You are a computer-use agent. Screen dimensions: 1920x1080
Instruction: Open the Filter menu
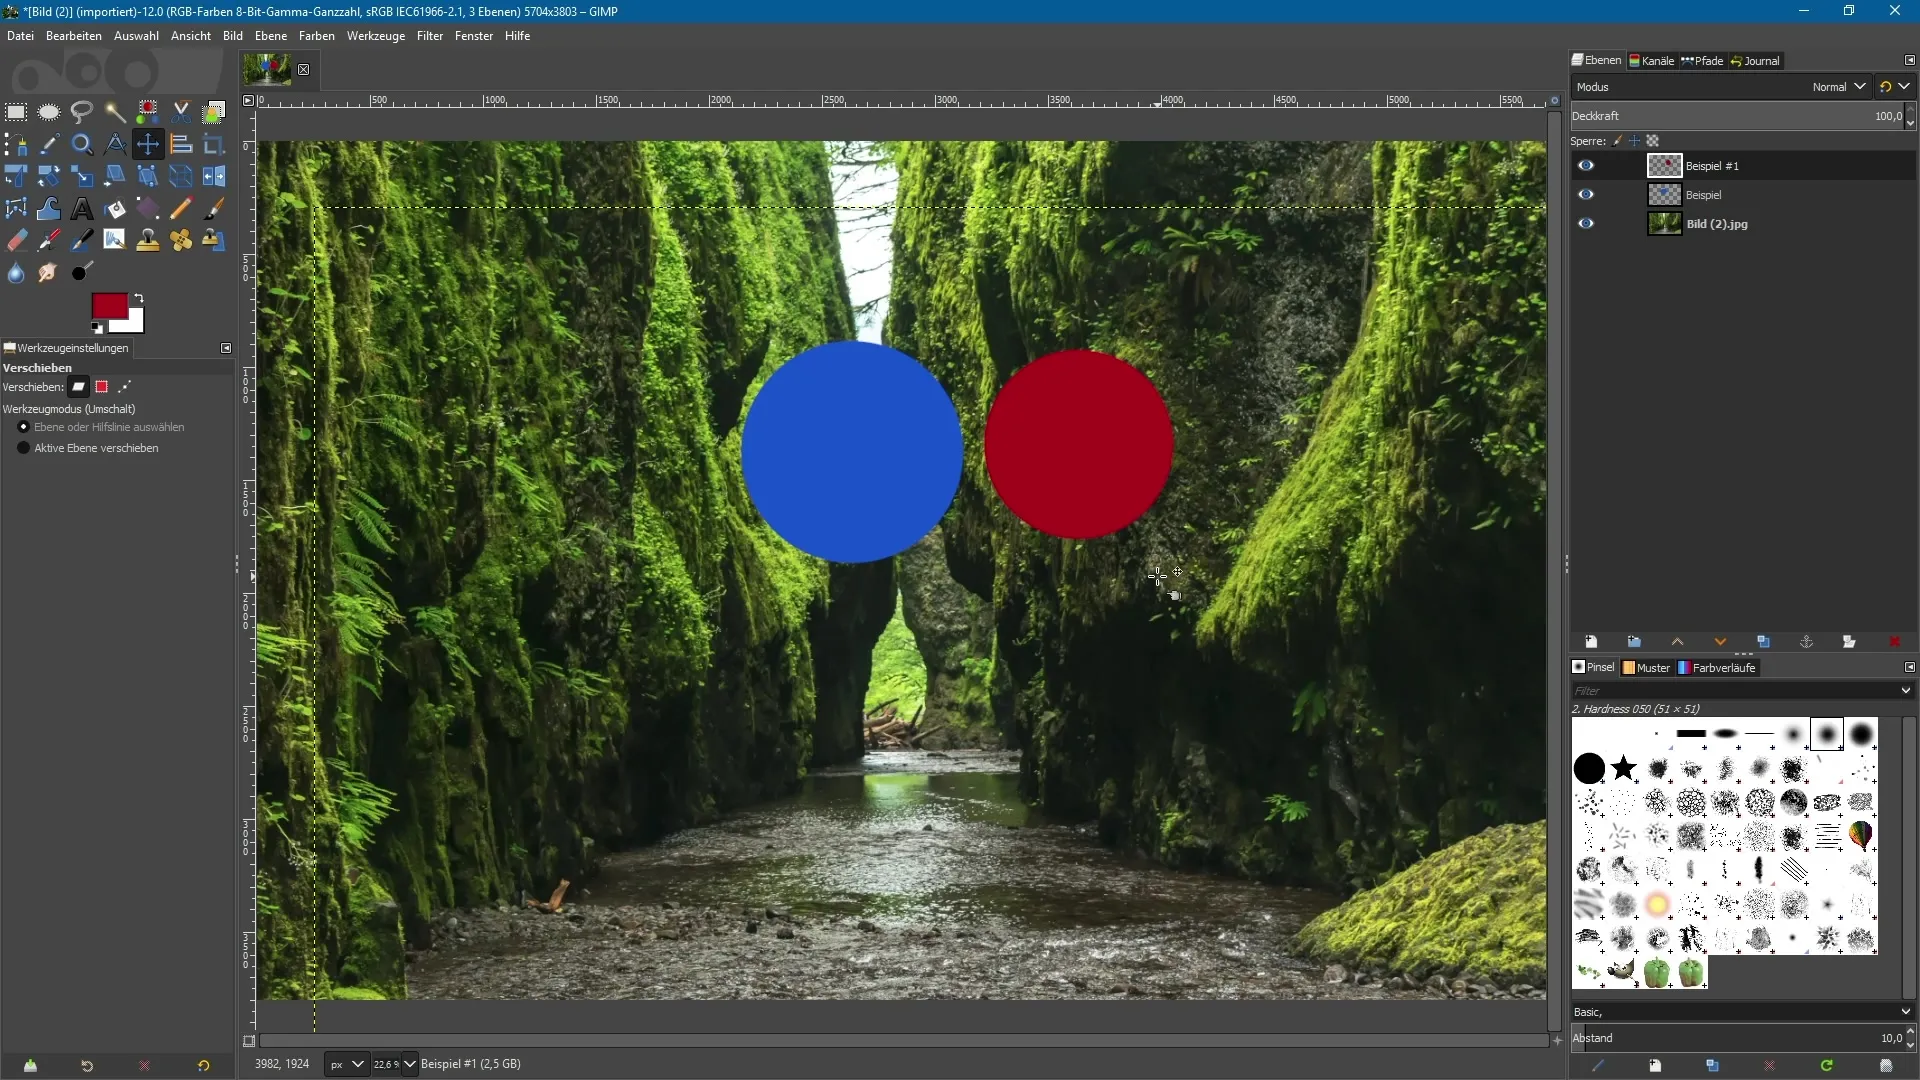tap(430, 36)
